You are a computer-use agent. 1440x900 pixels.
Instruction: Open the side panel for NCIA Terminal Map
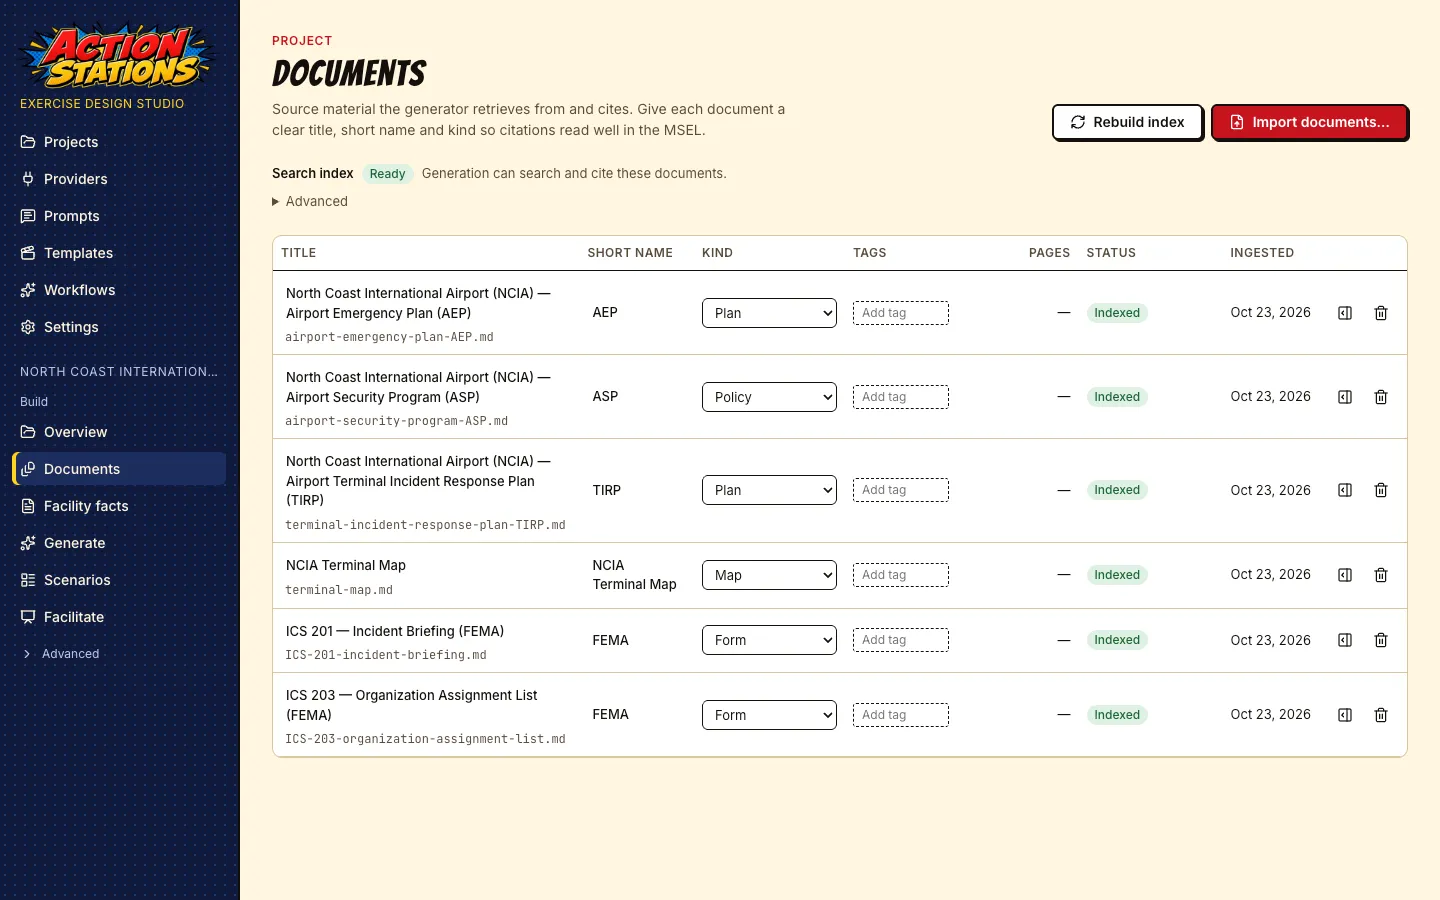click(1345, 575)
